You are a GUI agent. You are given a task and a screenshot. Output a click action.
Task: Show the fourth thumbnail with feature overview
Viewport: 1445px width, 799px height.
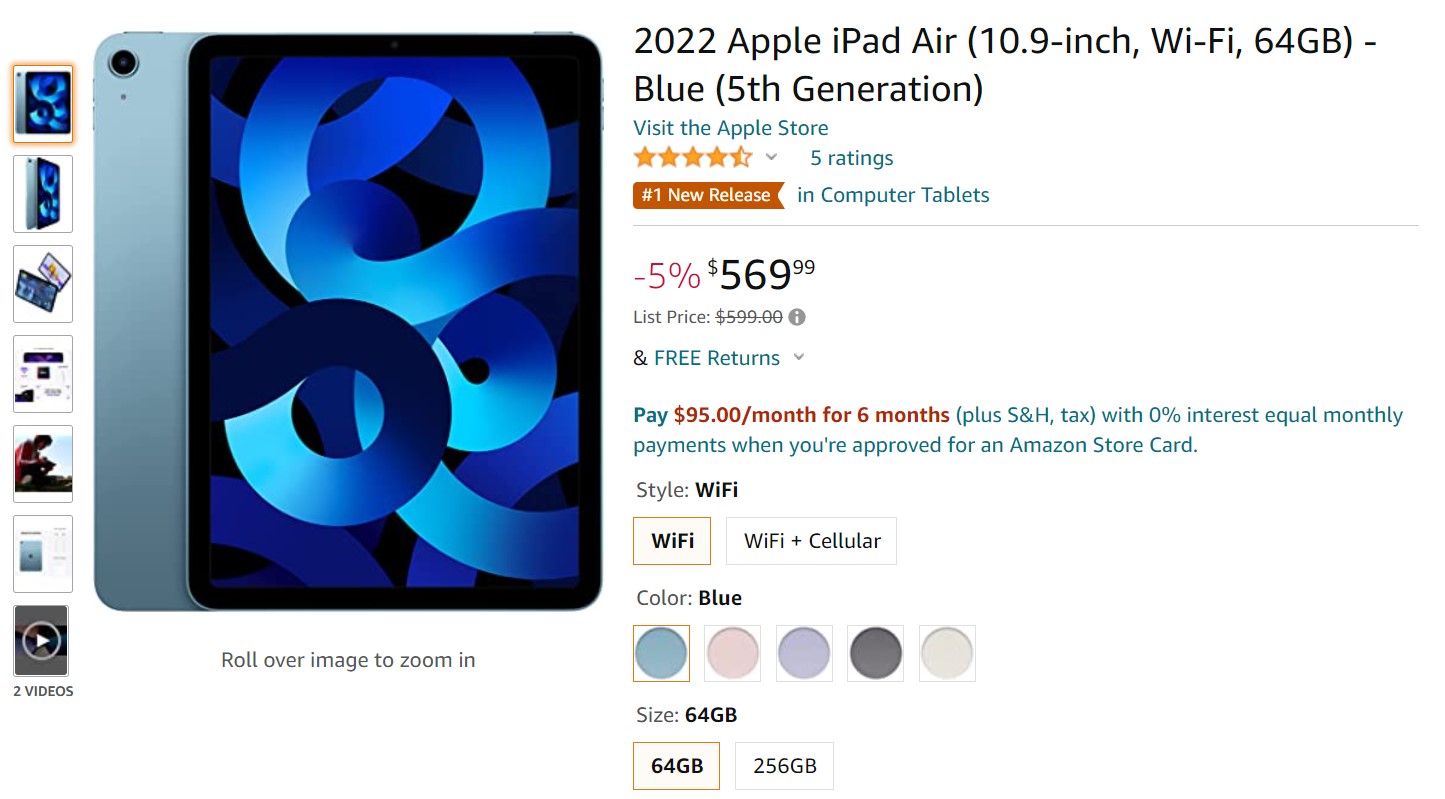click(43, 374)
